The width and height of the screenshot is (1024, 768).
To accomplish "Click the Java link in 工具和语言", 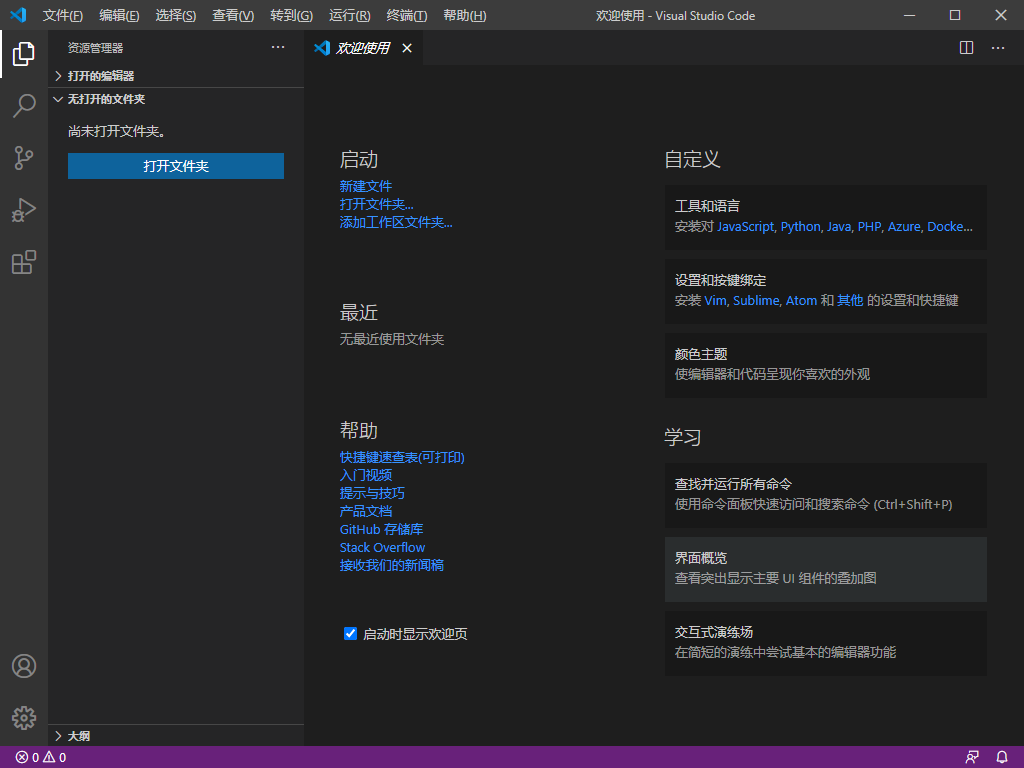I will click(x=839, y=227).
